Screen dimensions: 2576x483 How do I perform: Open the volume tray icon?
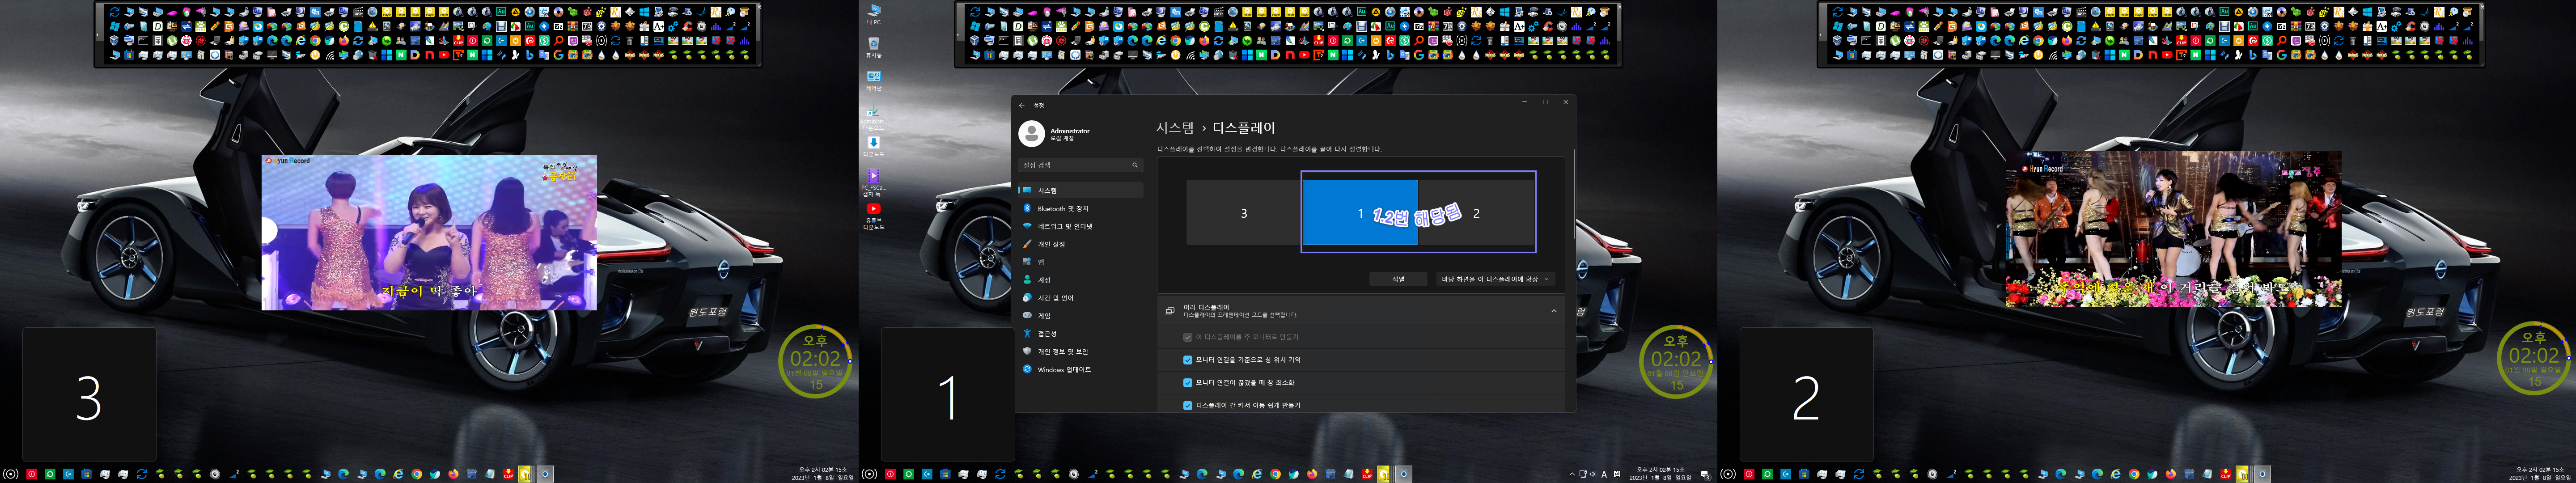click(x=1593, y=474)
